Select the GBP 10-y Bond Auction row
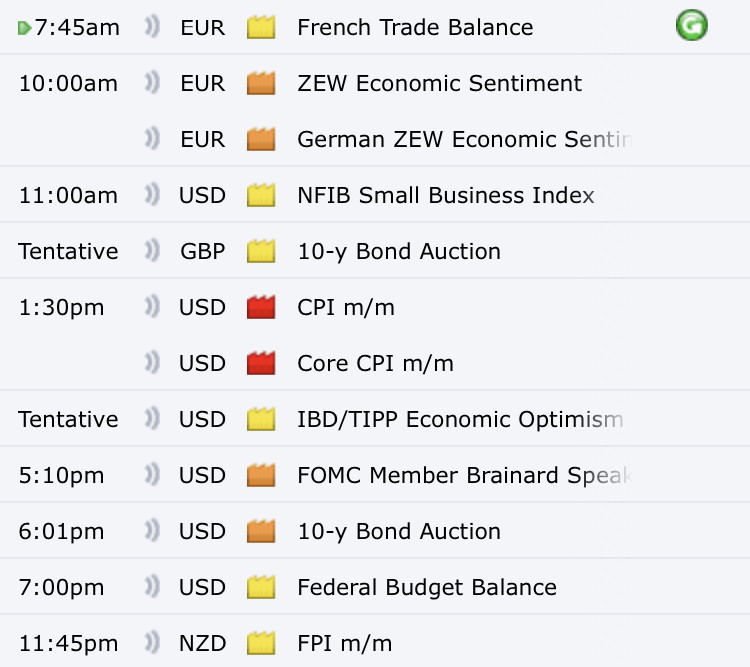The image size is (750, 667). [x=375, y=251]
